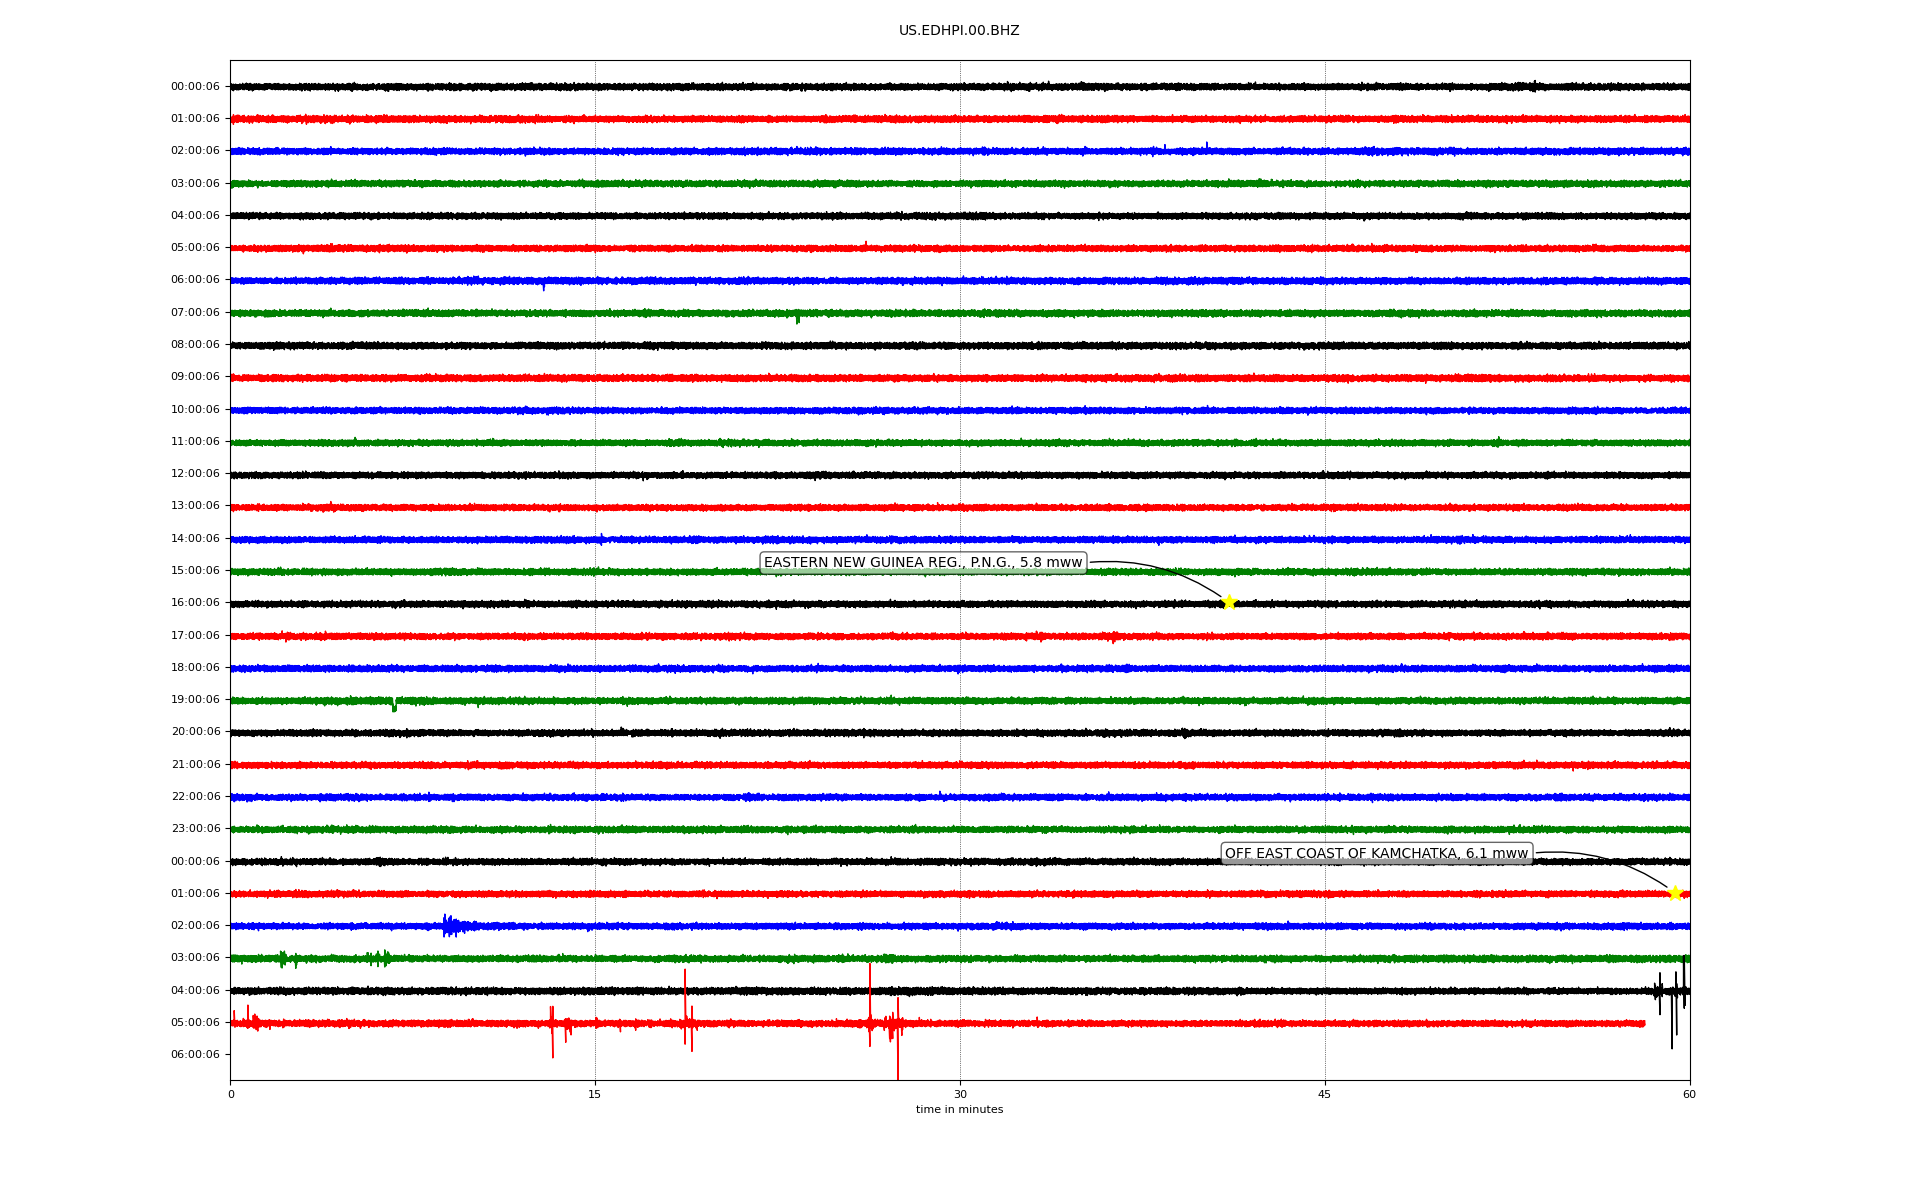Click the 14:00:06 row label
The image size is (1920, 1200).
click(195, 539)
